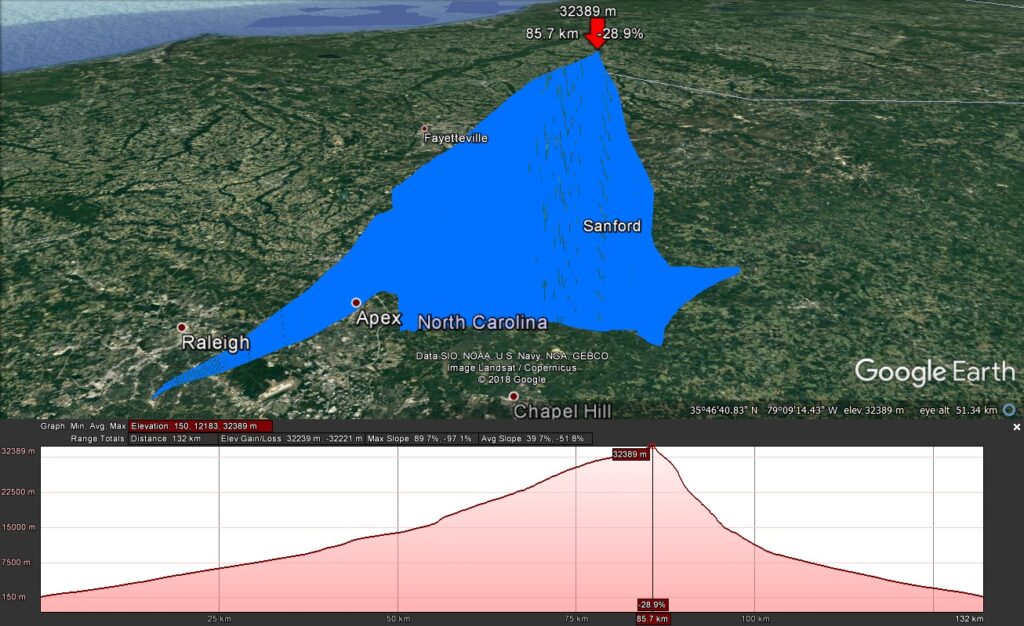Viewport: 1024px width, 626px height.
Task: Select the Distance 132 km range total
Action: click(x=172, y=438)
